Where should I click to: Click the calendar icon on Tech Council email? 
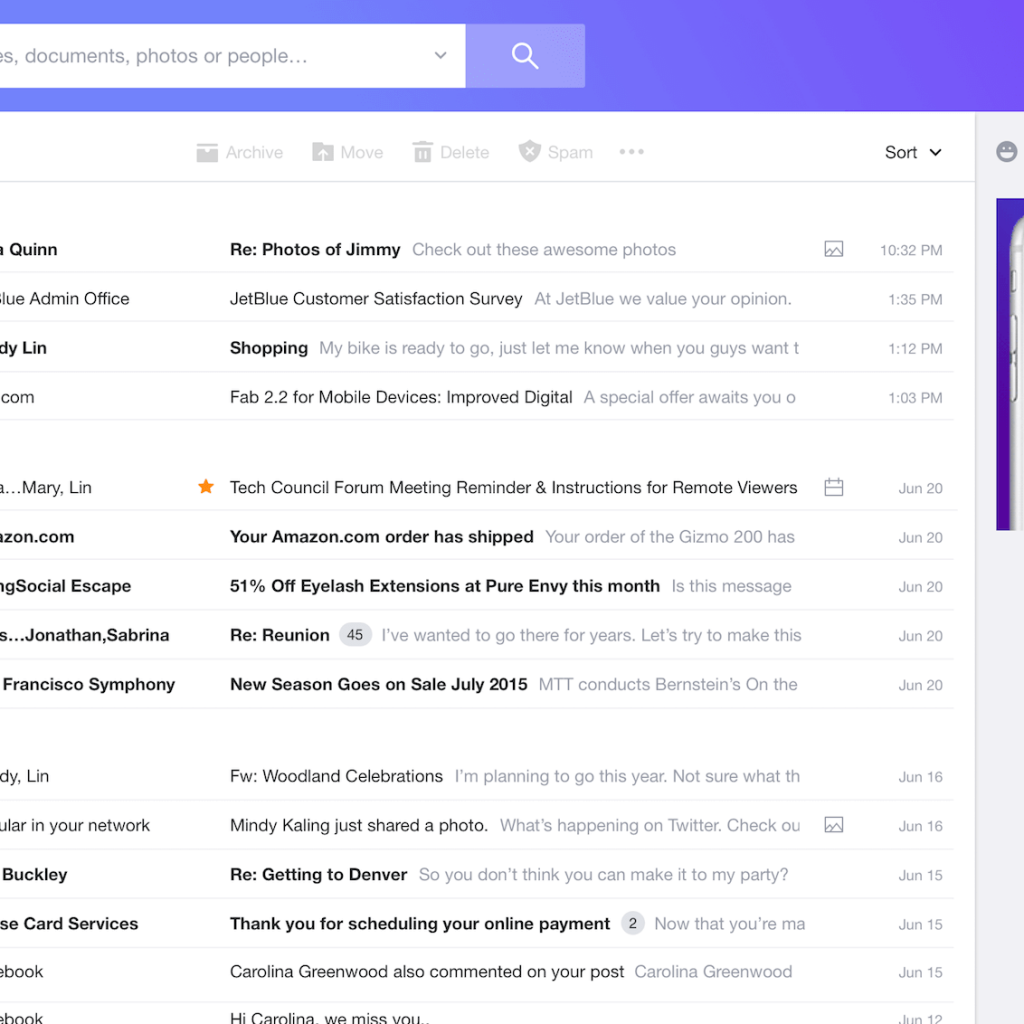tap(834, 487)
